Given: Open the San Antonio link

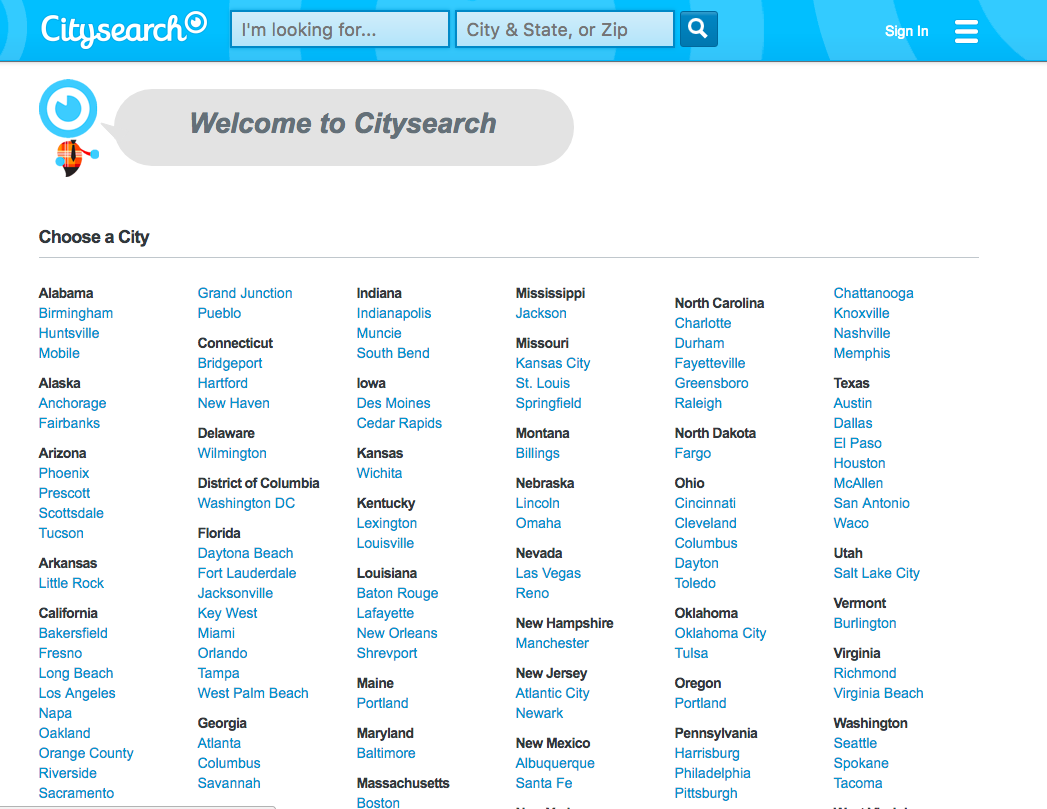Looking at the screenshot, I should pos(871,503).
